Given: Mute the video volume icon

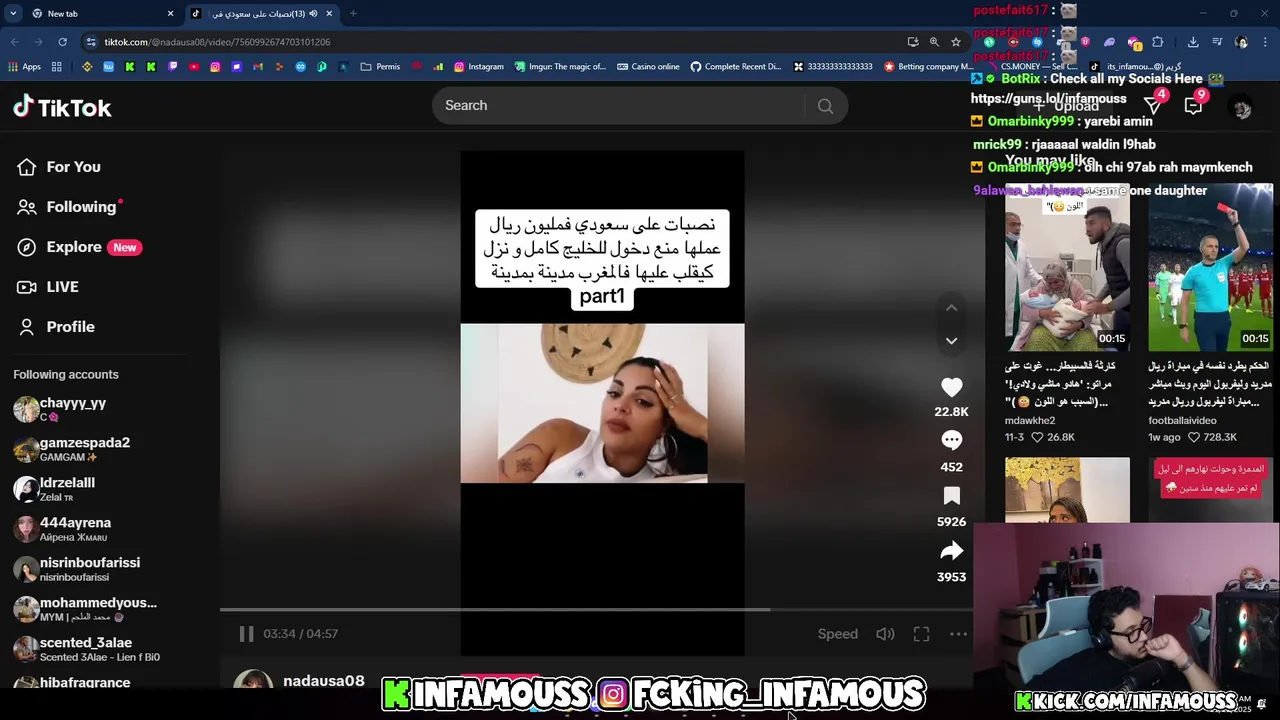Looking at the screenshot, I should pyautogui.click(x=885, y=634).
